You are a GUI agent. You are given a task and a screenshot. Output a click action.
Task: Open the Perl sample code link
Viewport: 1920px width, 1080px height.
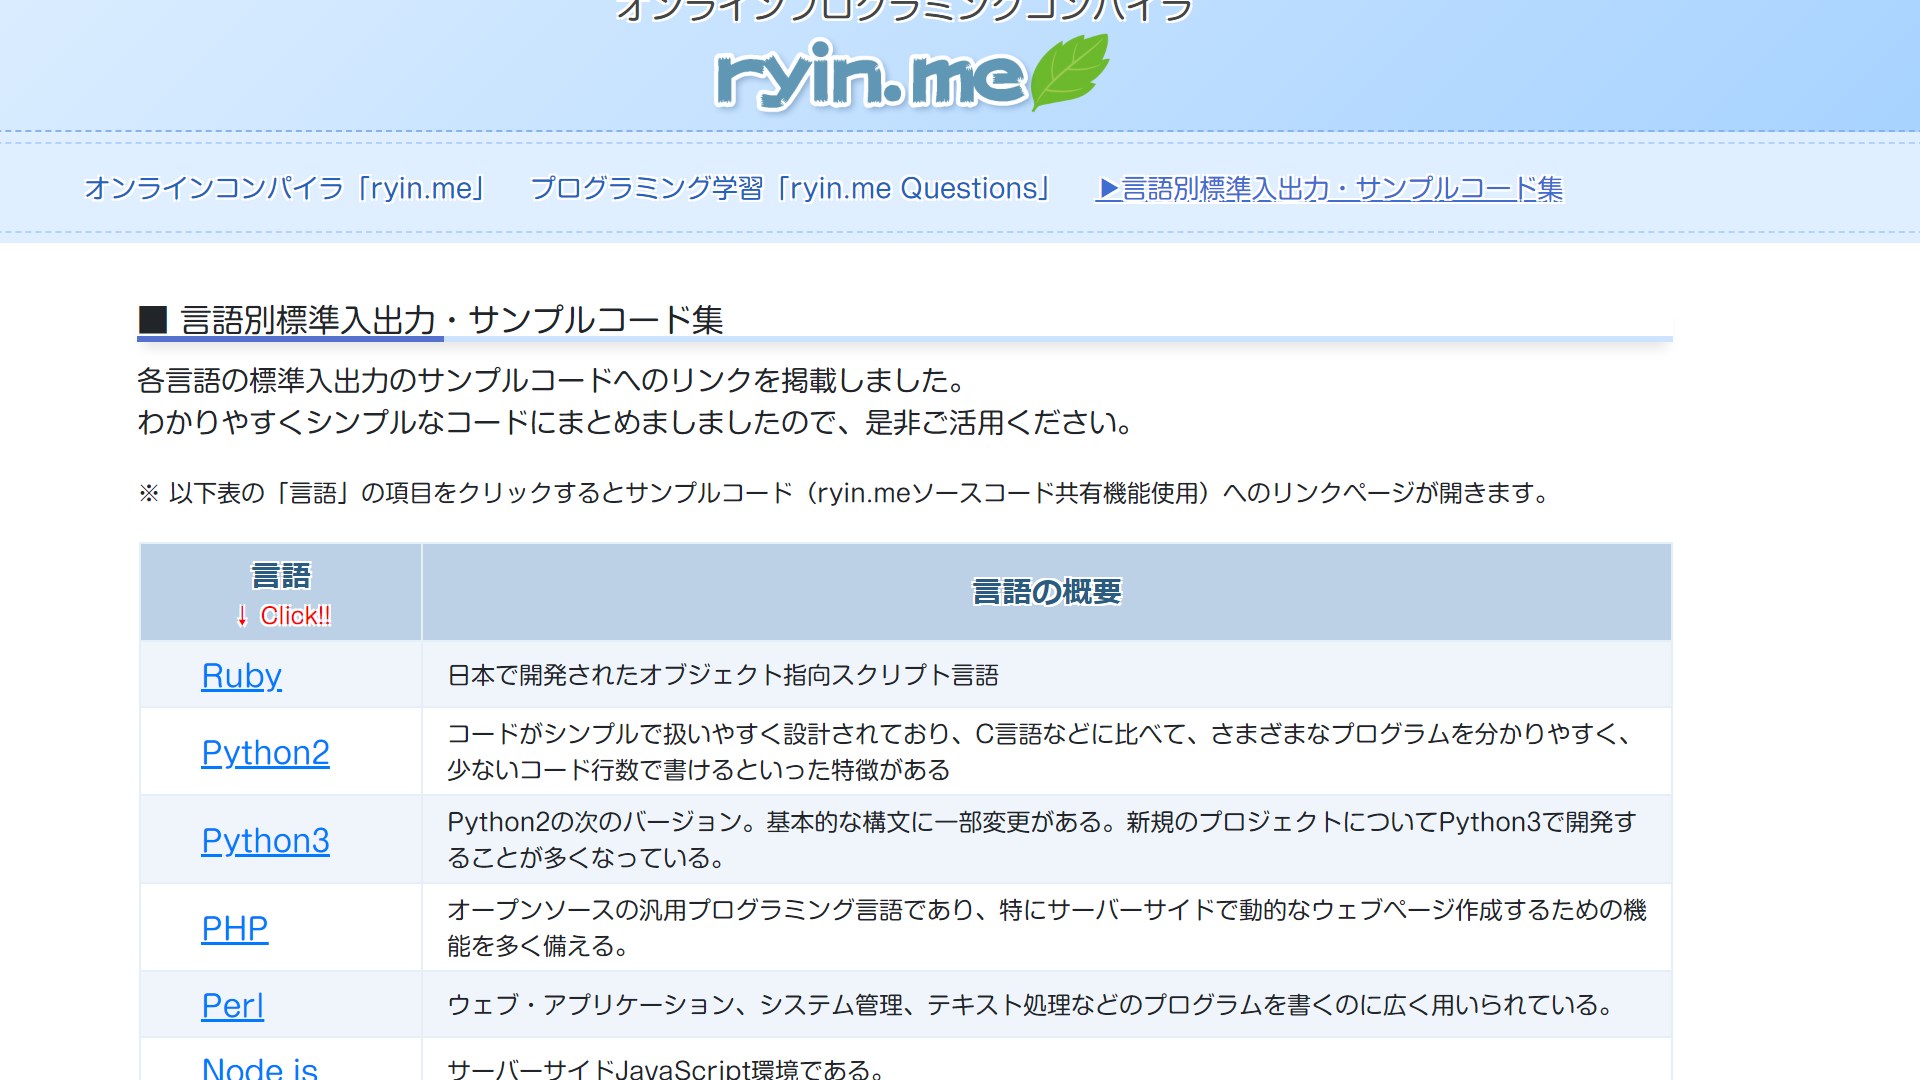[232, 1006]
